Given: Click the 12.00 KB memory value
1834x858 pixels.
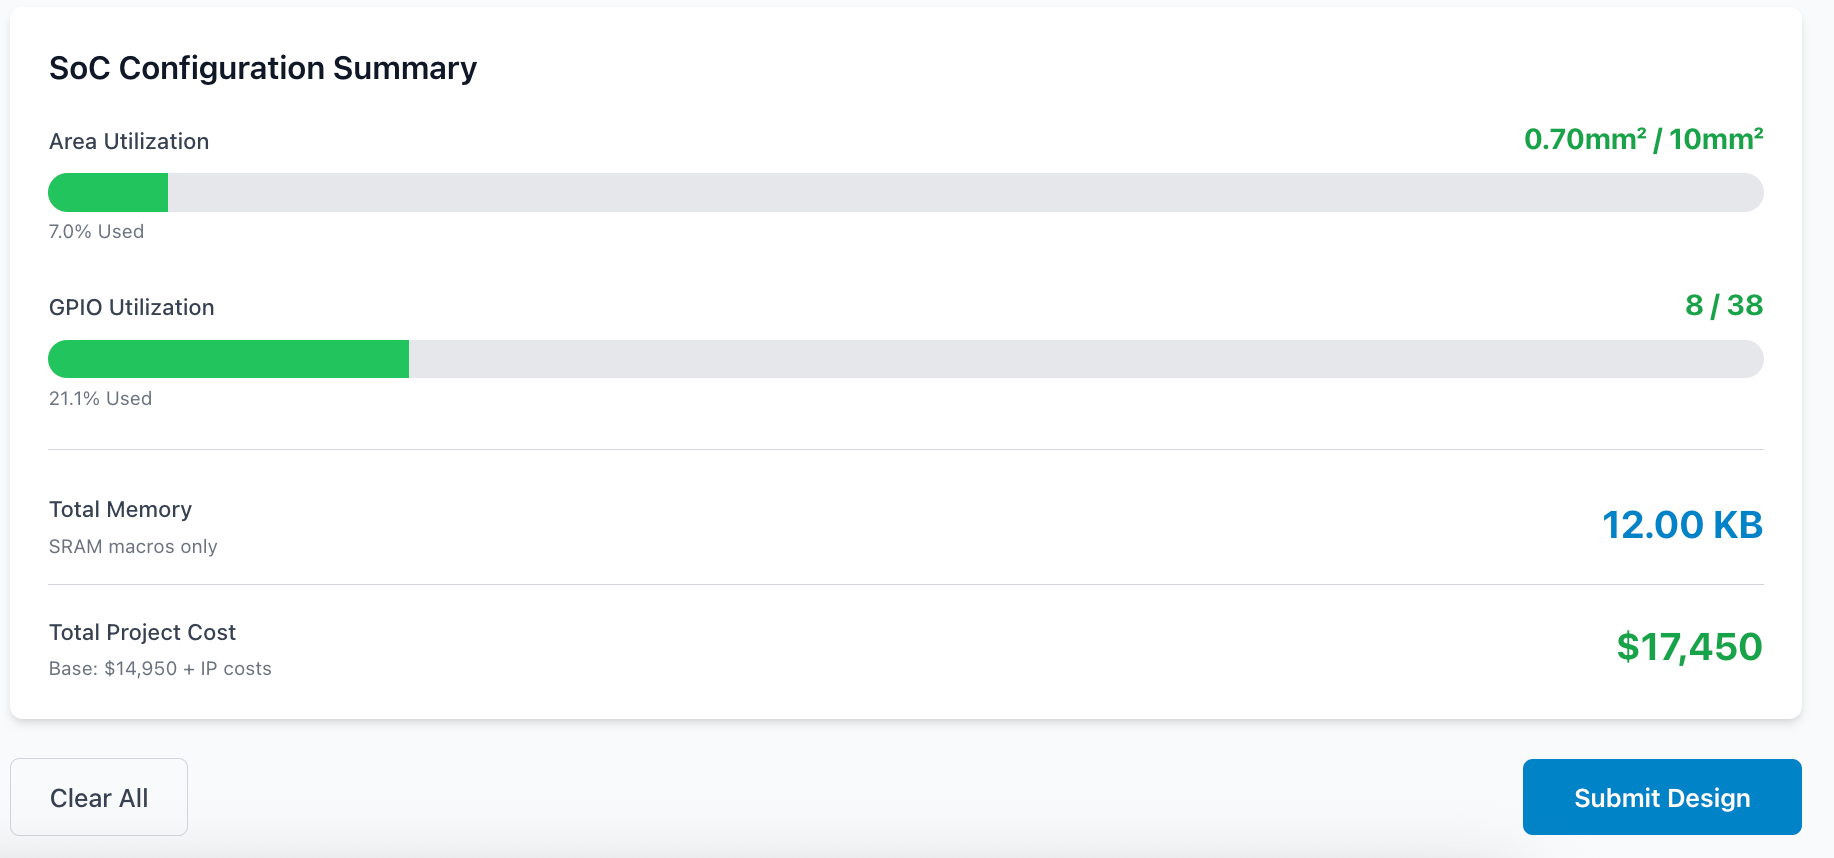Looking at the screenshot, I should tap(1683, 524).
